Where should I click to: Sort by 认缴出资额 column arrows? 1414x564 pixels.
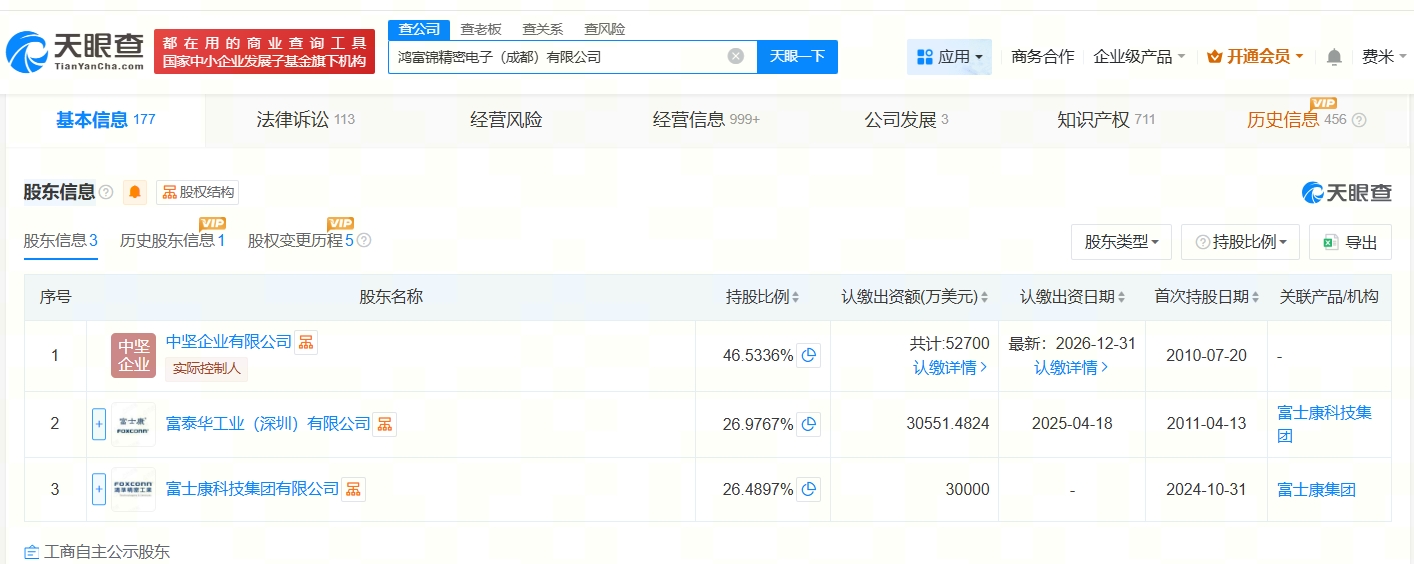point(984,297)
